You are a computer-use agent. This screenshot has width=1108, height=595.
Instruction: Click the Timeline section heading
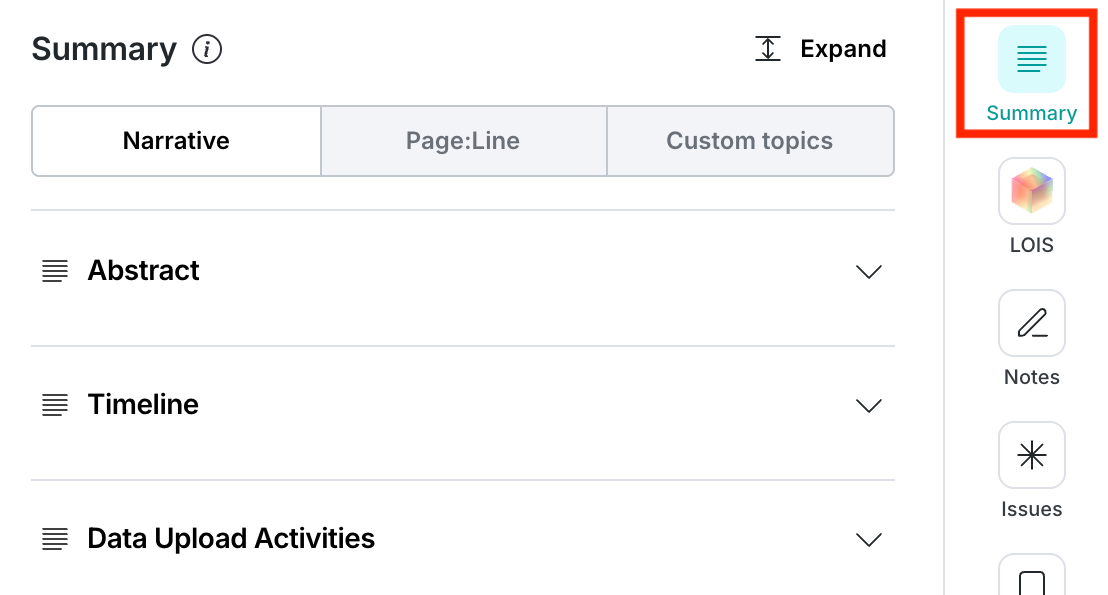click(x=143, y=405)
